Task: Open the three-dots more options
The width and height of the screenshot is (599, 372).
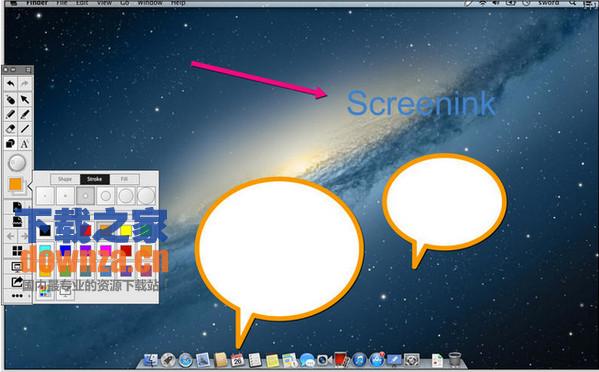Action: coord(17,296)
